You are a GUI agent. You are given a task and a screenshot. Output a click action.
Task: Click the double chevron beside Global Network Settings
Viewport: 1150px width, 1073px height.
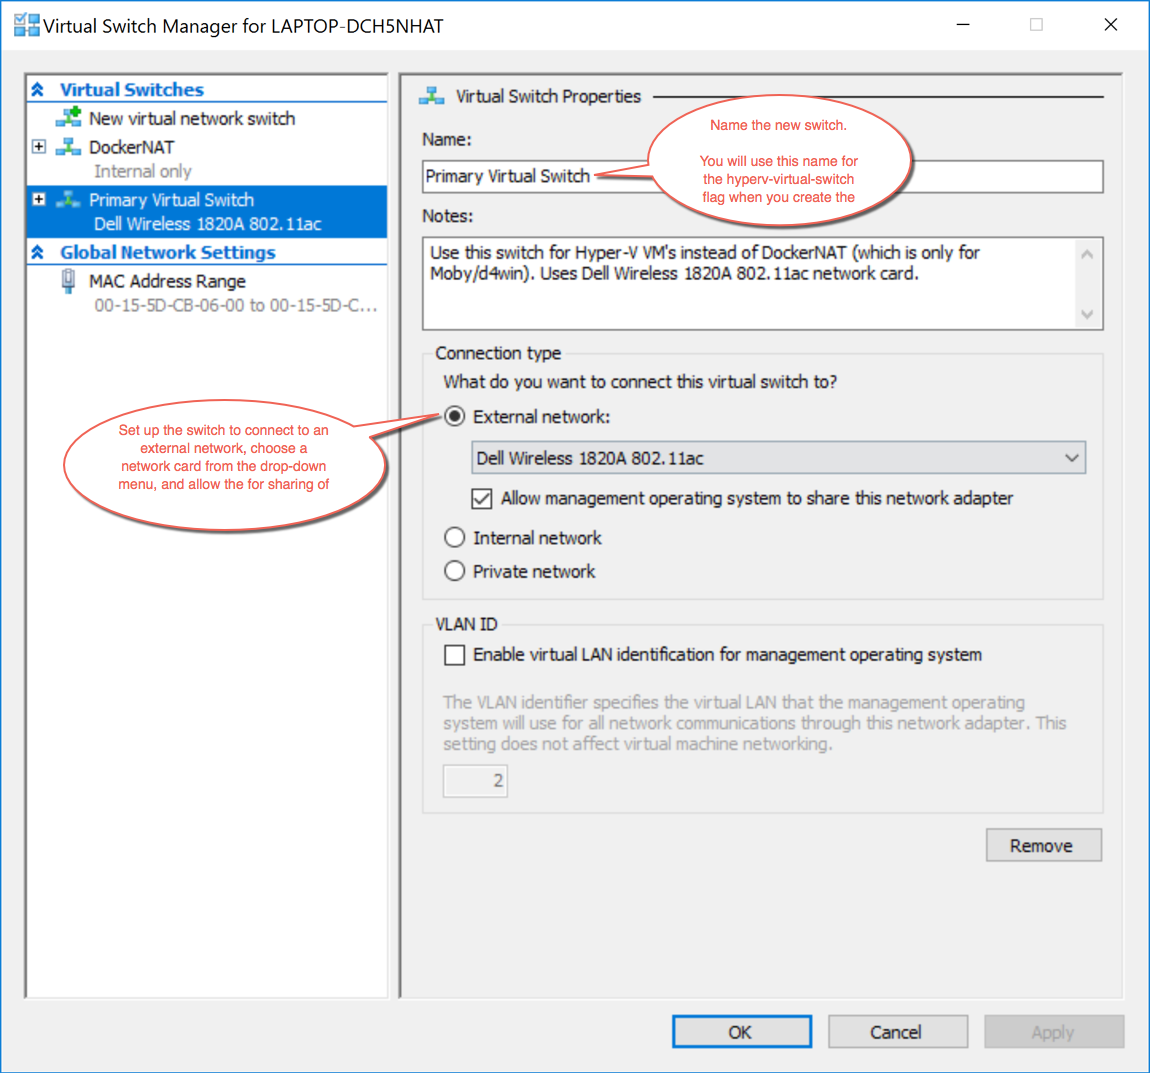(x=36, y=252)
